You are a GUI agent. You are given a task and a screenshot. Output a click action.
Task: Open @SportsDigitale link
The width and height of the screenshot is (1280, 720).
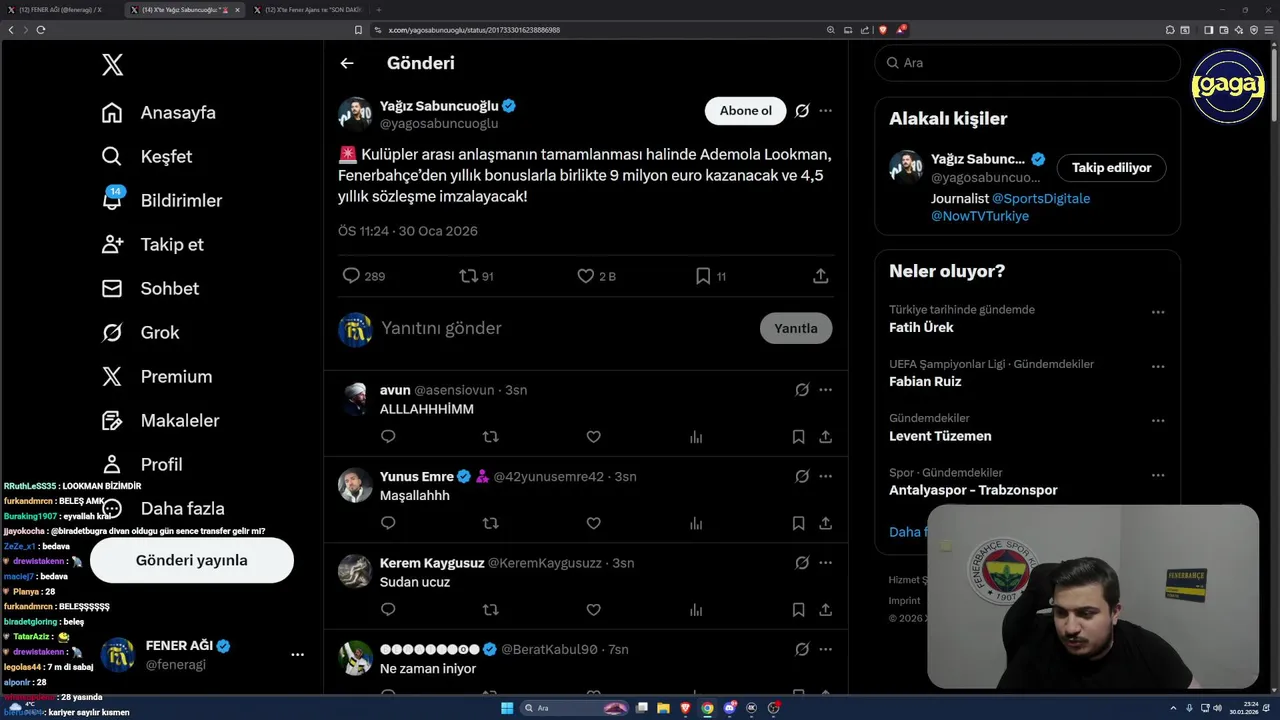point(1041,199)
